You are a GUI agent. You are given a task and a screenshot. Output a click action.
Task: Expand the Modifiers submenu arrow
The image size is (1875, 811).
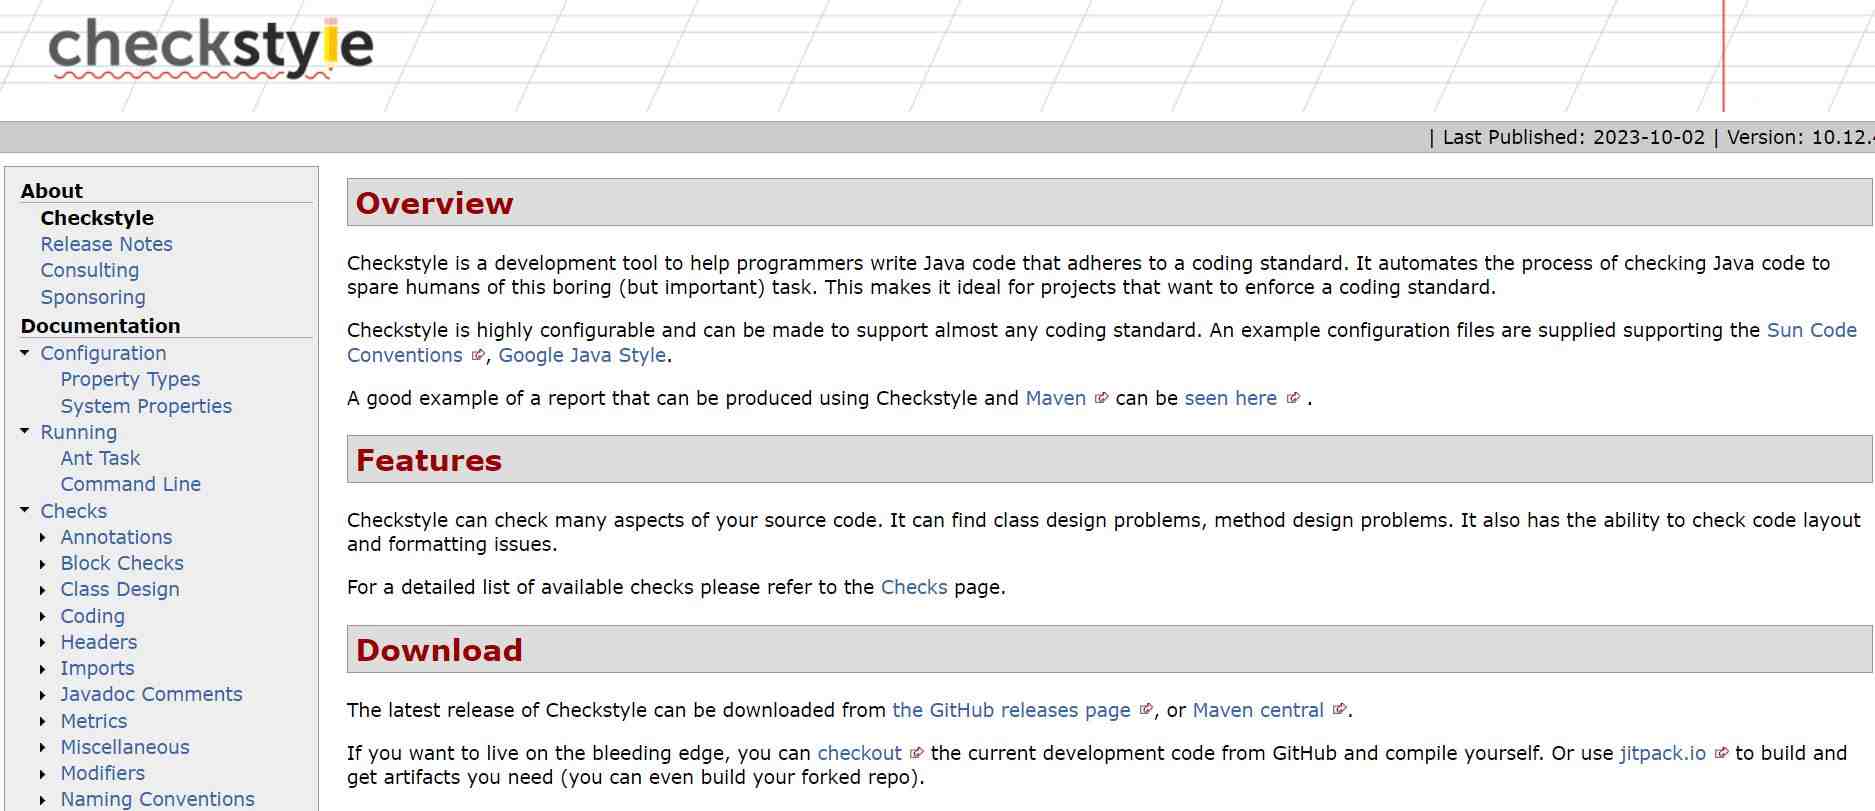43,774
